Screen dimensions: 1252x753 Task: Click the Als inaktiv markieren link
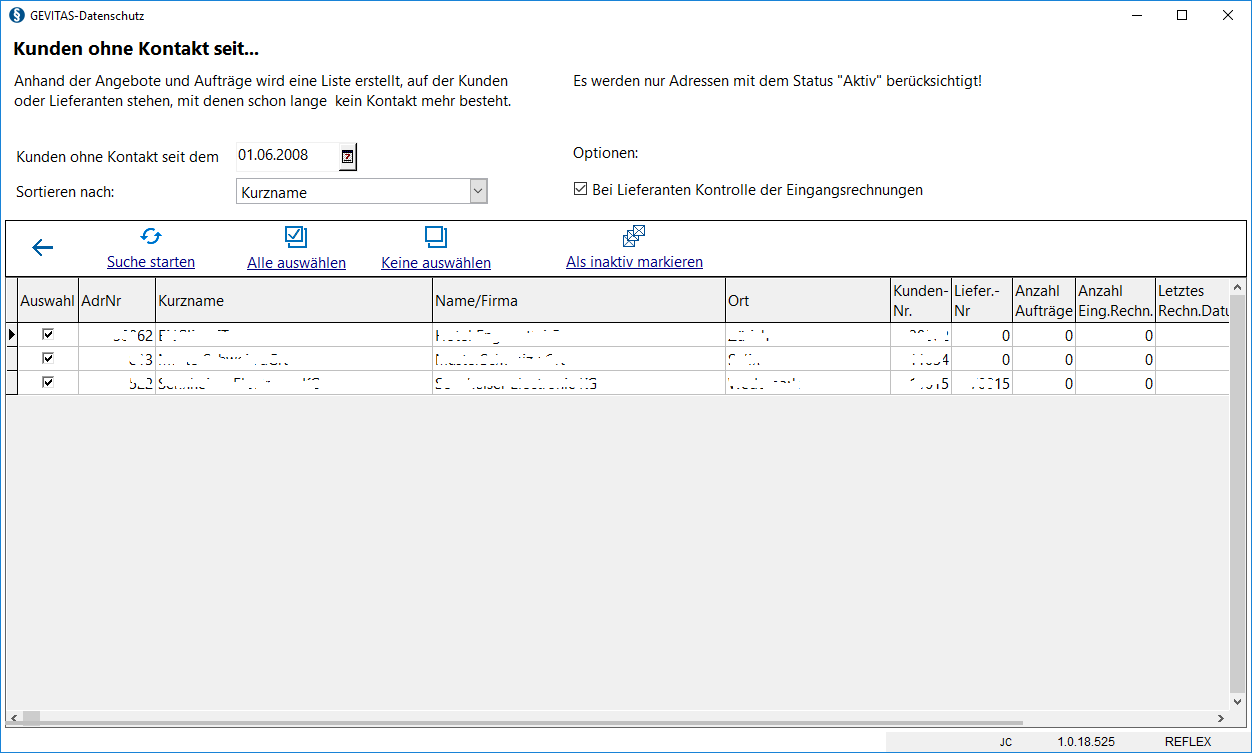click(x=634, y=262)
